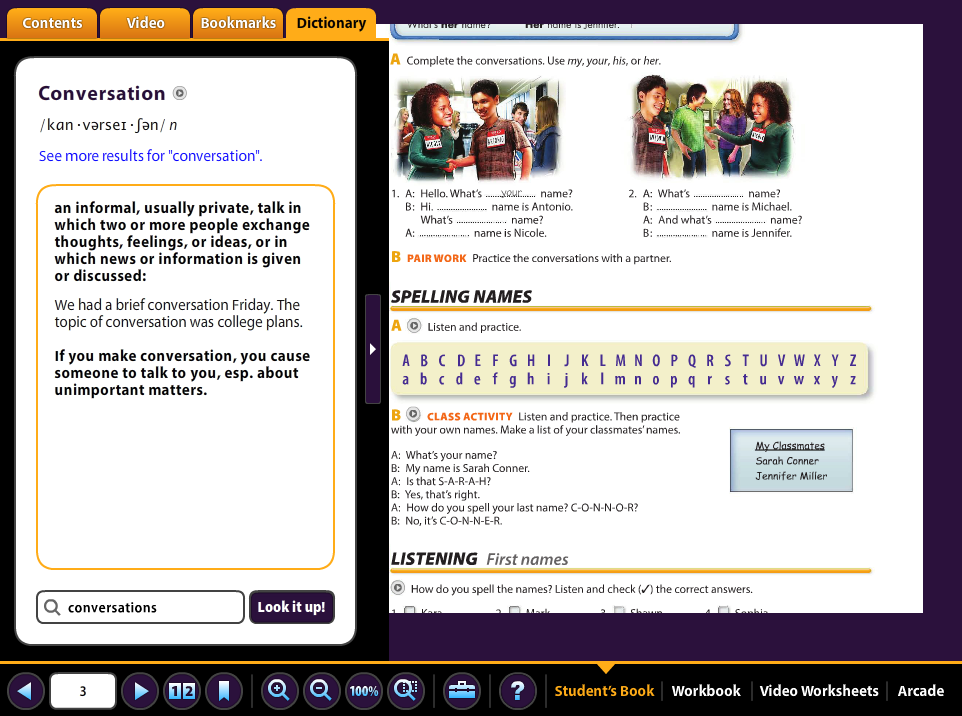The height and width of the screenshot is (716, 962).
Task: Play pronunciation audio for Conversation
Action: [179, 94]
